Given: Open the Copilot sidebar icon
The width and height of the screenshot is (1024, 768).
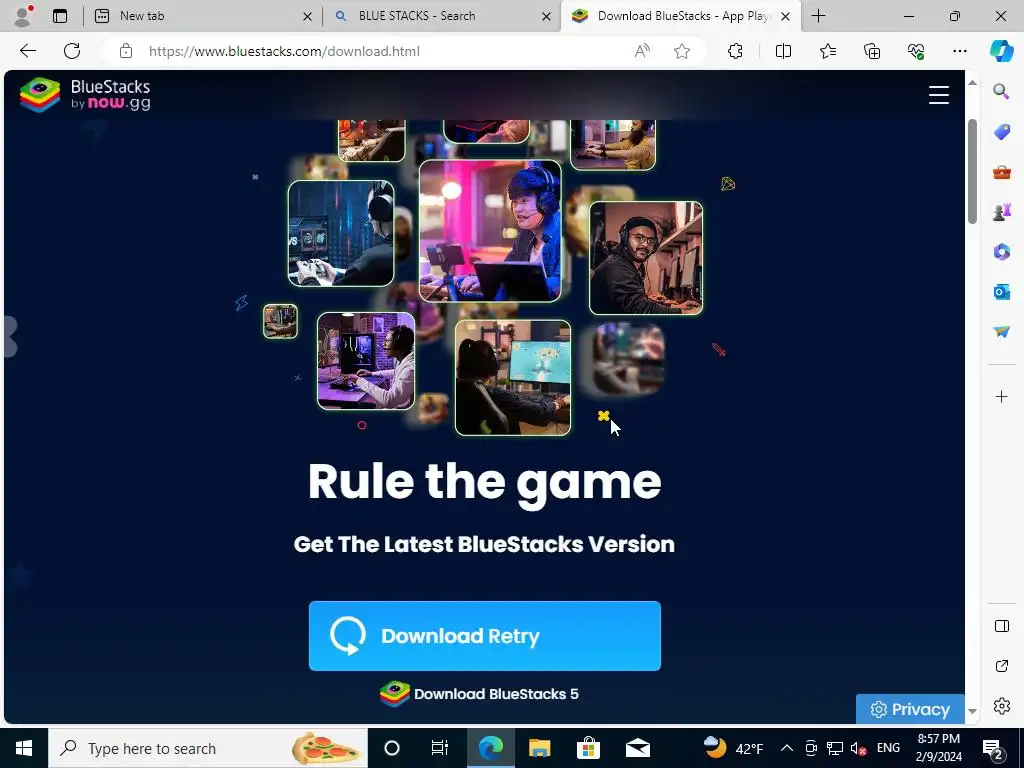Looking at the screenshot, I should point(1001,51).
